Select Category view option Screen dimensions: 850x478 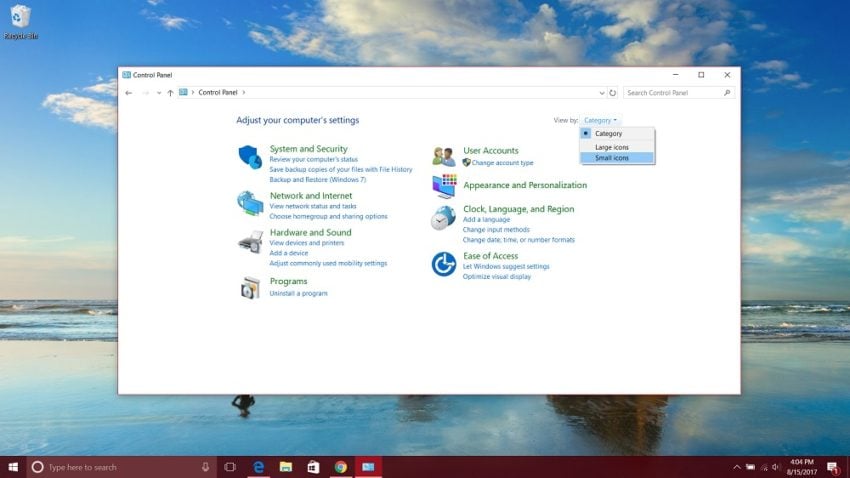click(617, 133)
